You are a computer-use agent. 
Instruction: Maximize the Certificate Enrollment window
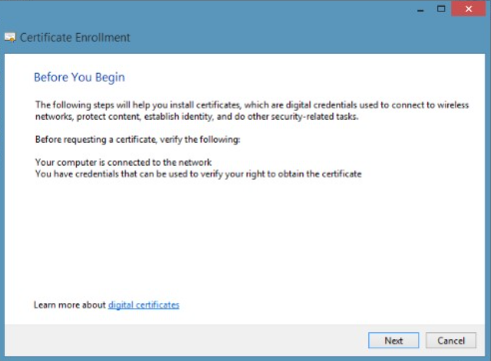pos(441,9)
